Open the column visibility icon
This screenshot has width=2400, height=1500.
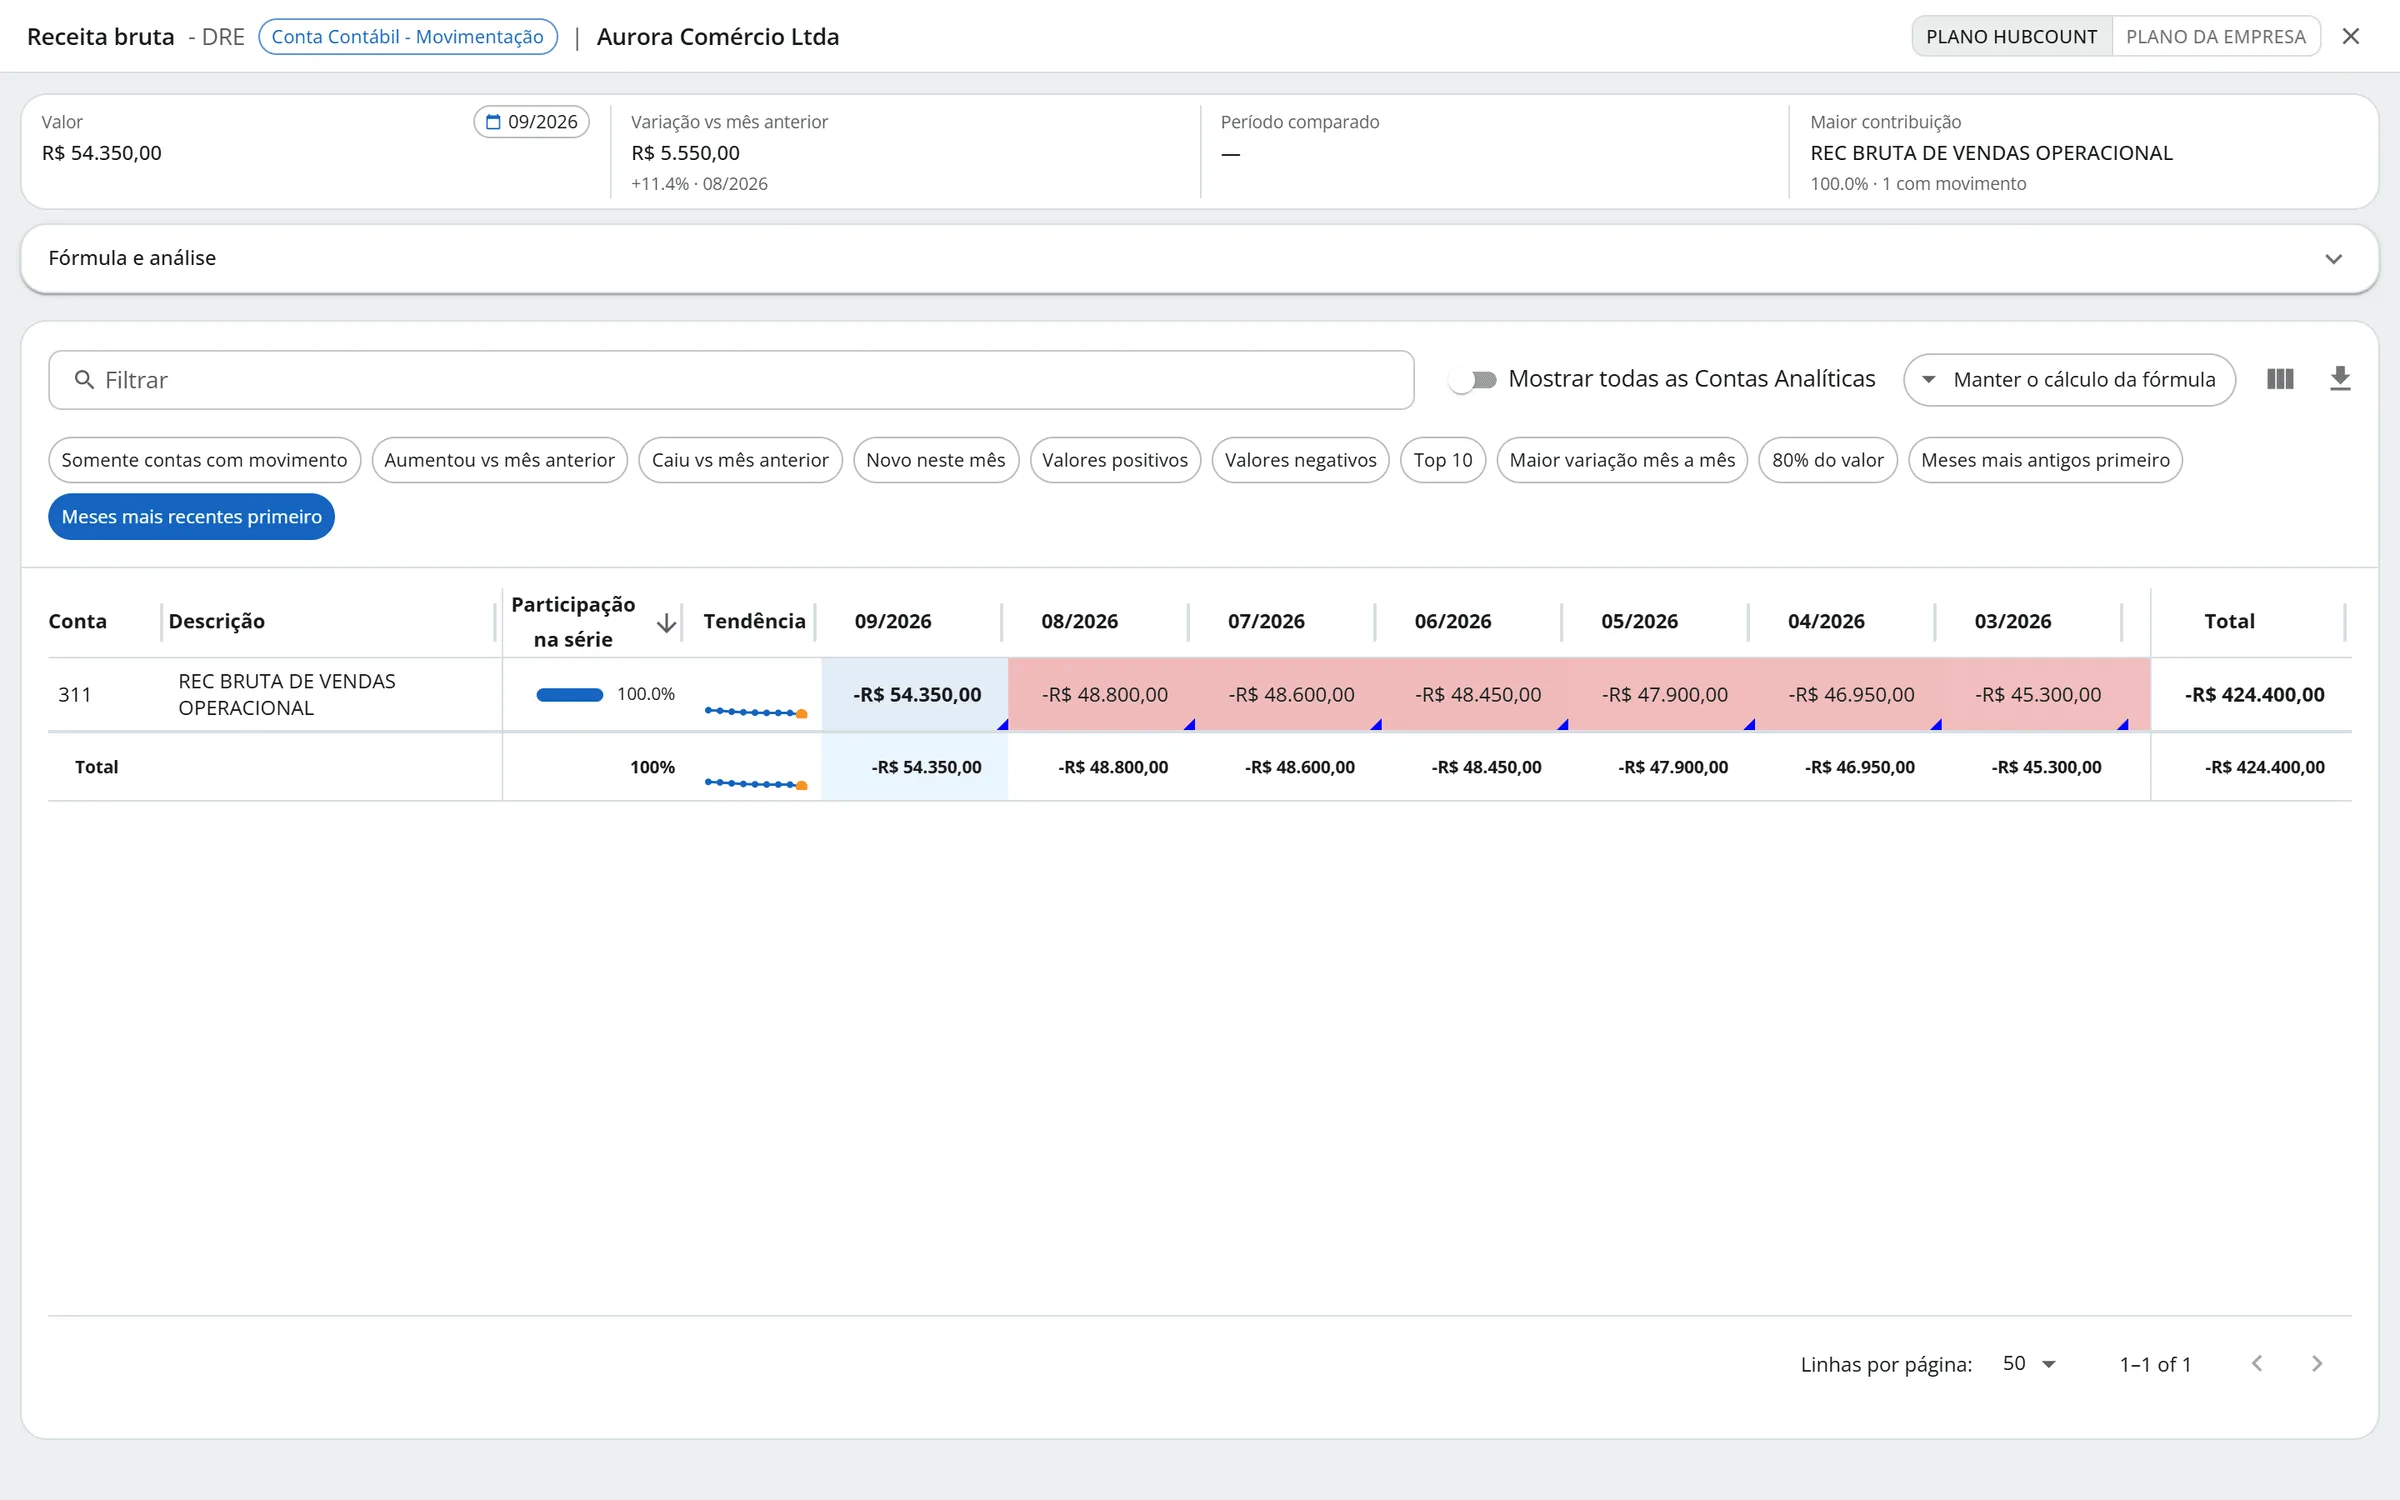pyautogui.click(x=2280, y=379)
